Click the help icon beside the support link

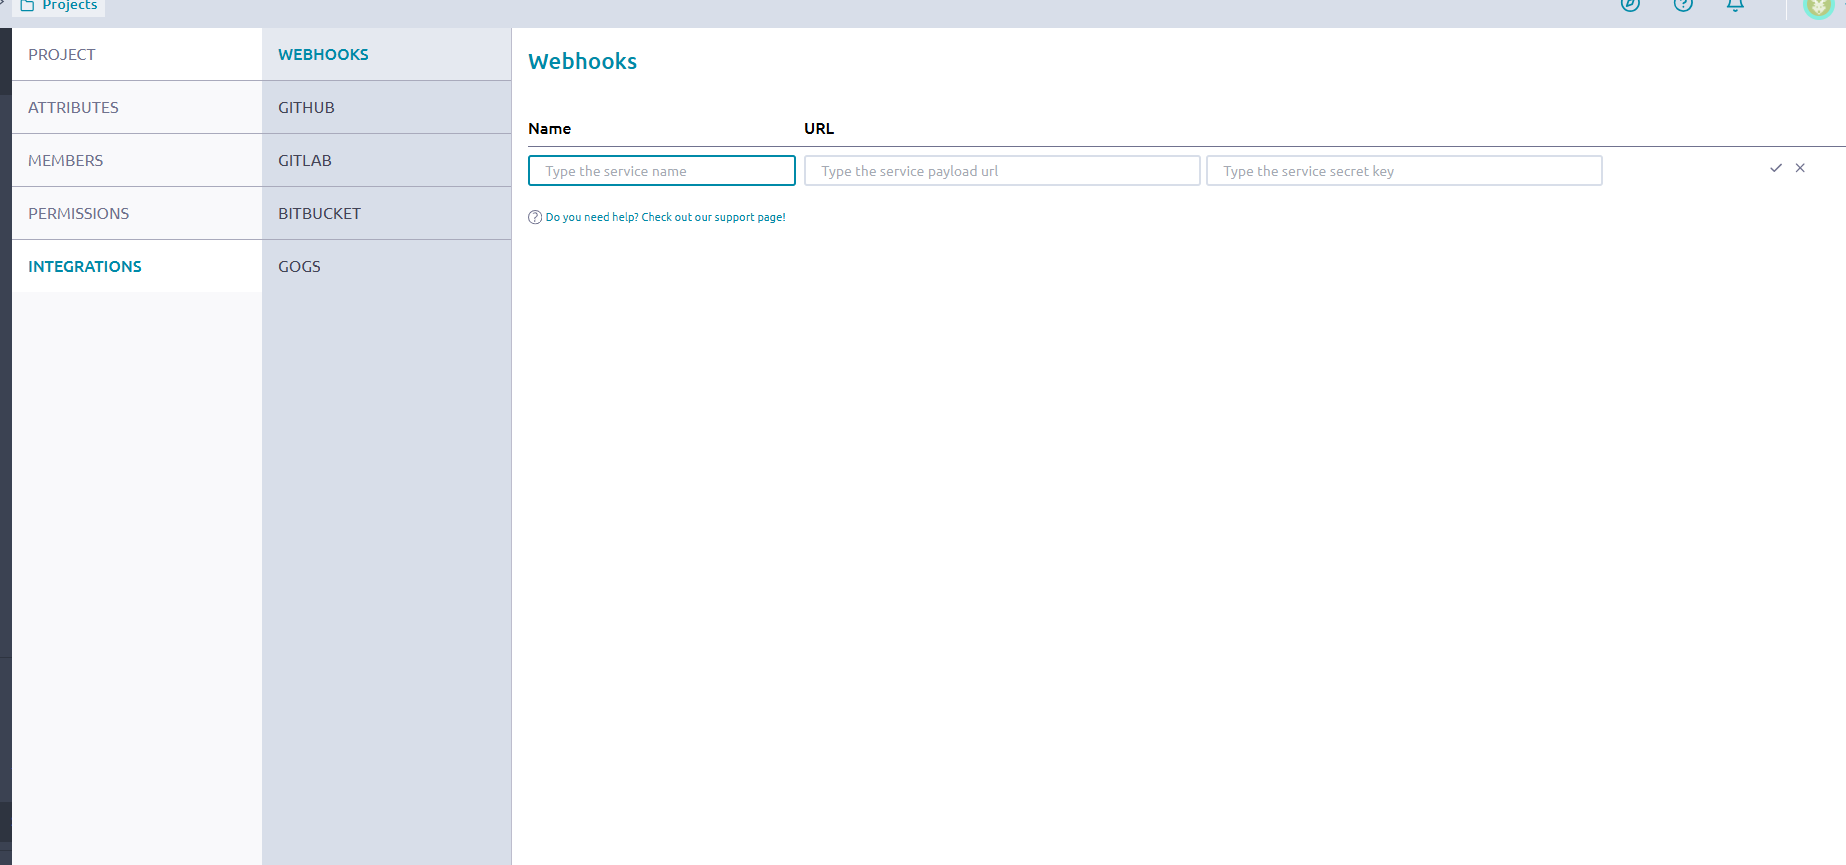pyautogui.click(x=535, y=217)
